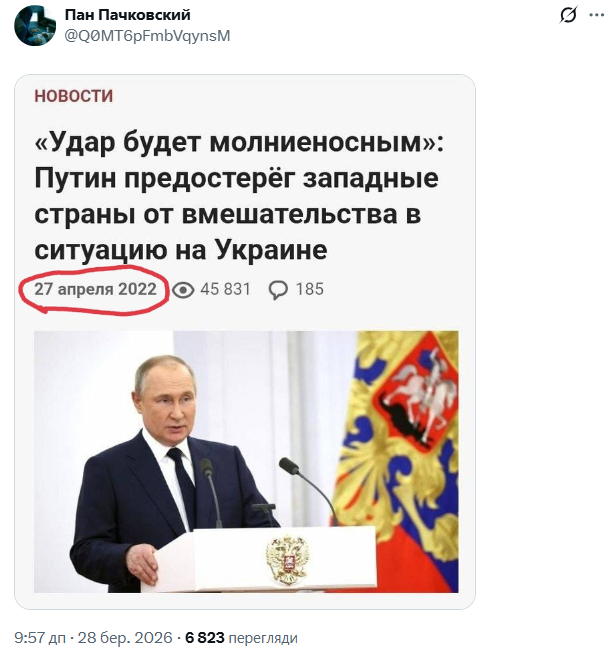Screen dimensions: 615x659
Task: Click the circled date 27 апреля 2022
Action: pos(95,289)
